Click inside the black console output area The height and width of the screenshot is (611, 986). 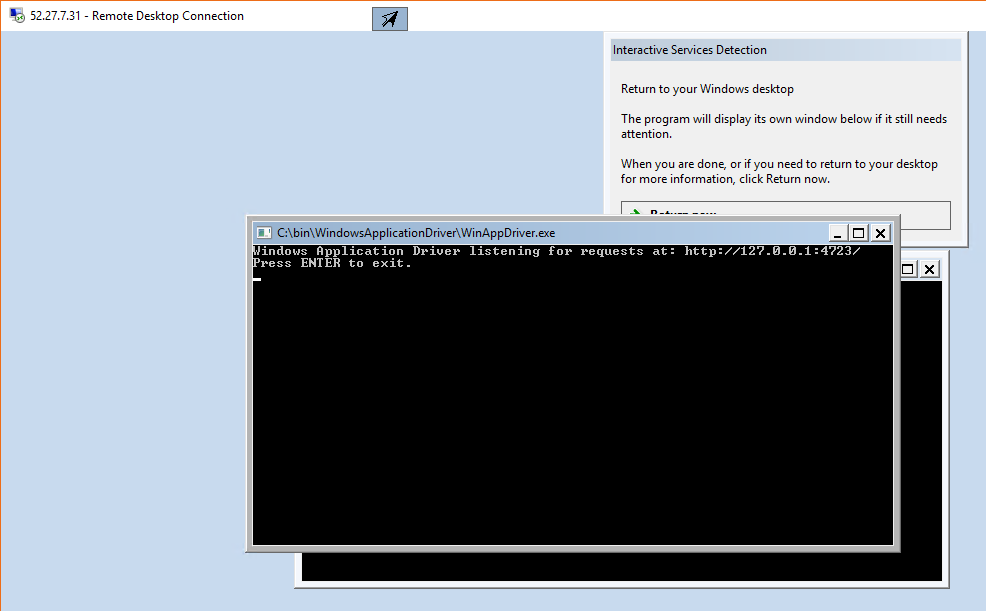[x=570, y=400]
